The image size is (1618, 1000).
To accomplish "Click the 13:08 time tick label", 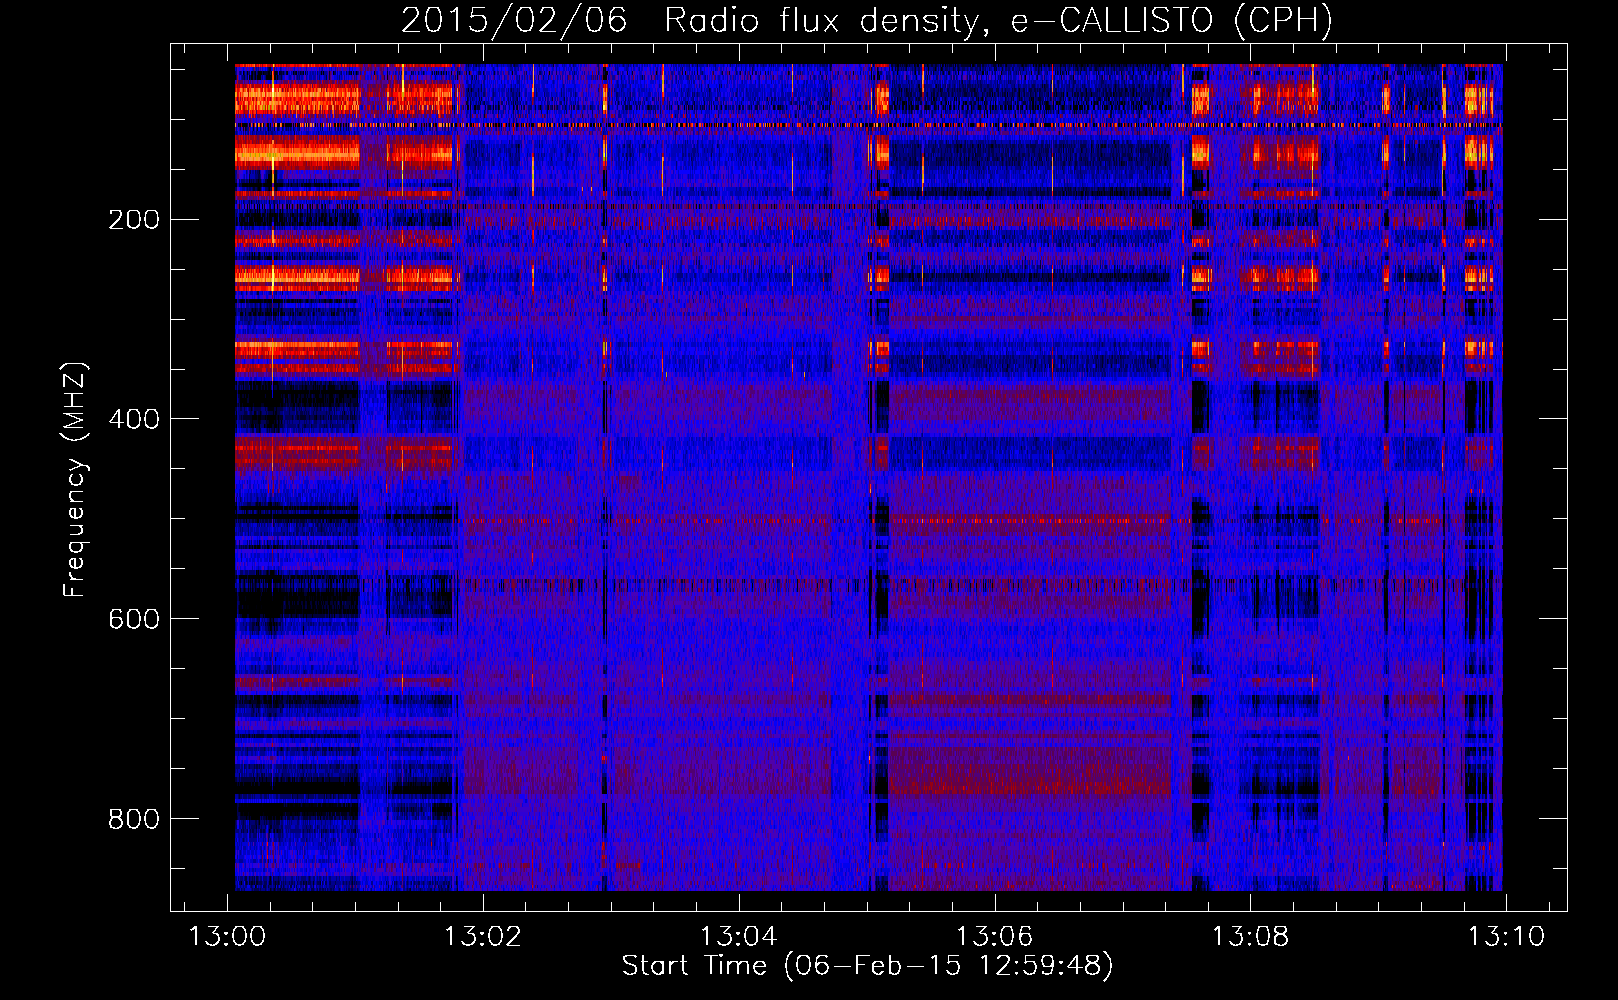I will coord(1250,937).
